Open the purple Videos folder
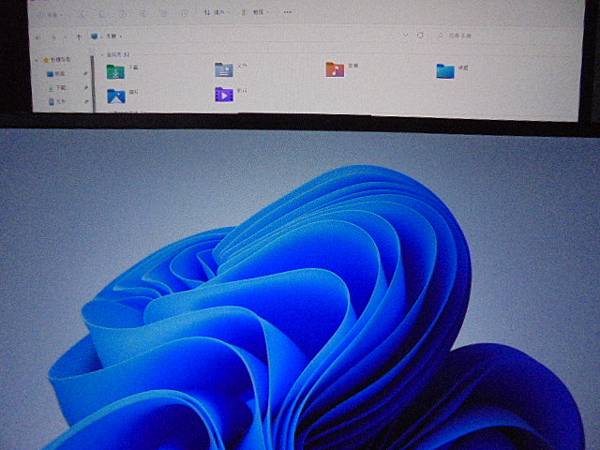The height and width of the screenshot is (450, 600). (x=224, y=95)
